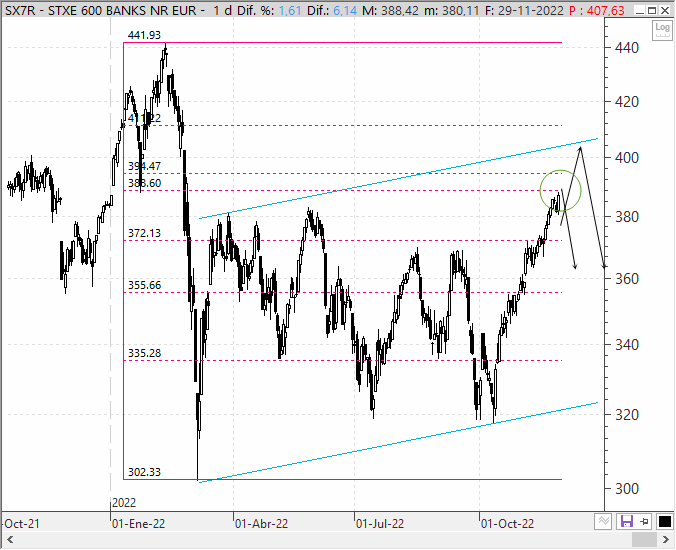Click the P : 407,63 value in title

(597, 10)
